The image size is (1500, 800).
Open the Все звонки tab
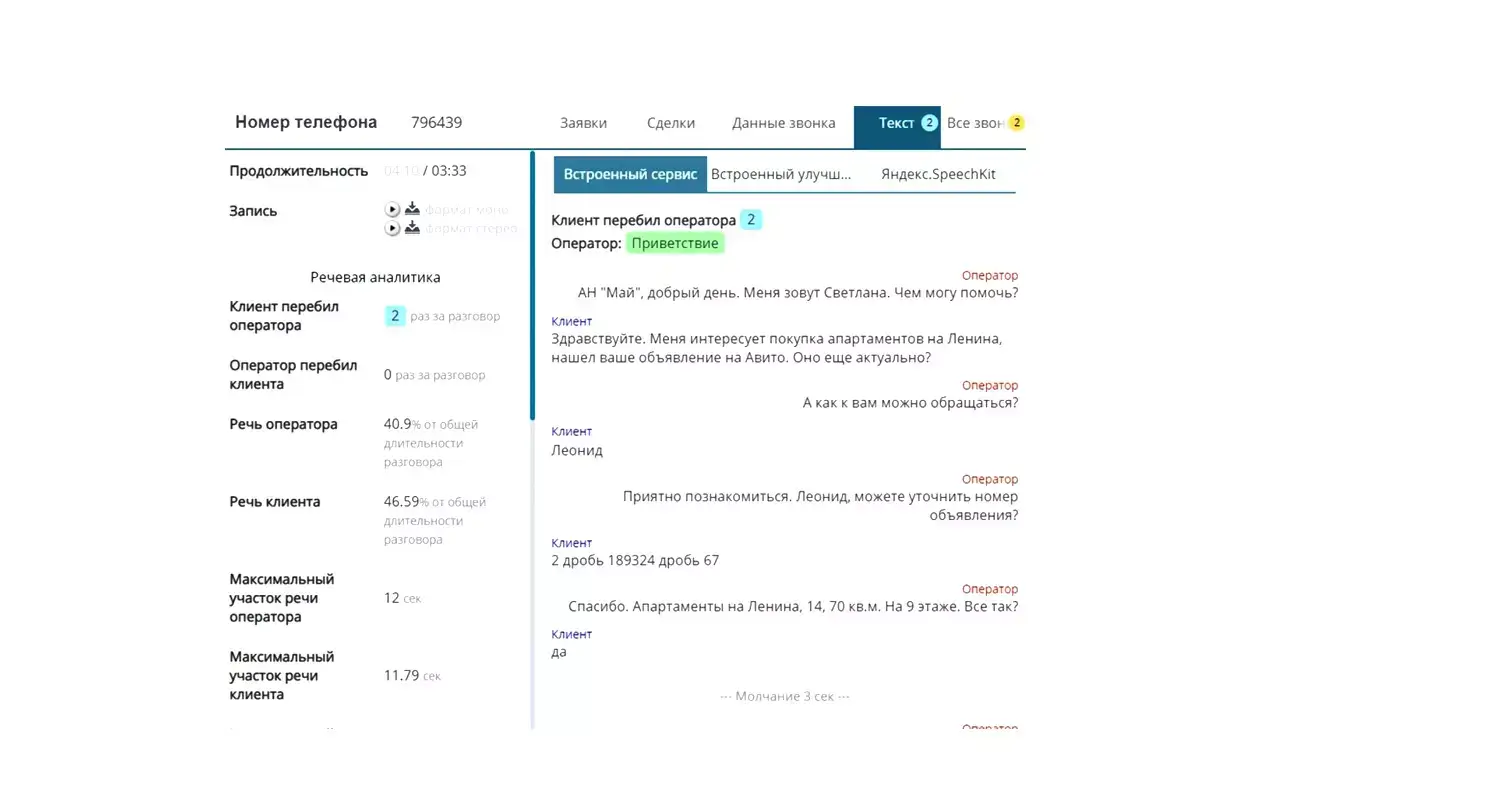coord(975,123)
